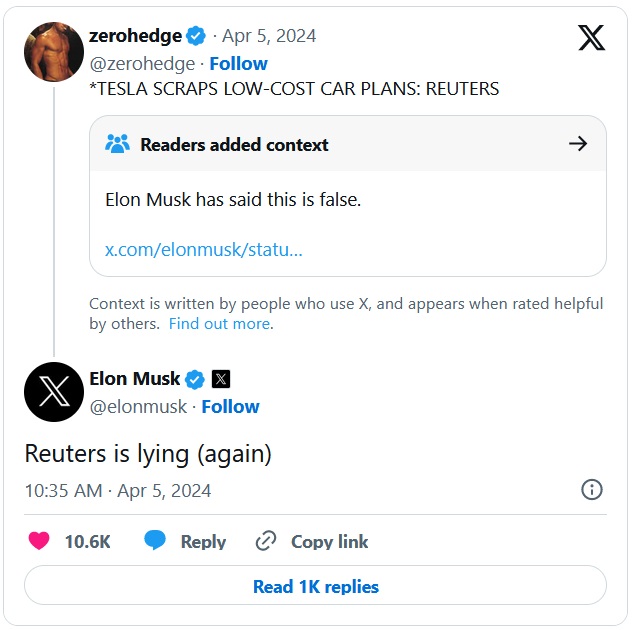Screen dimensions: 632x630
Task: Open the tweet info circle icon
Action: click(x=592, y=490)
